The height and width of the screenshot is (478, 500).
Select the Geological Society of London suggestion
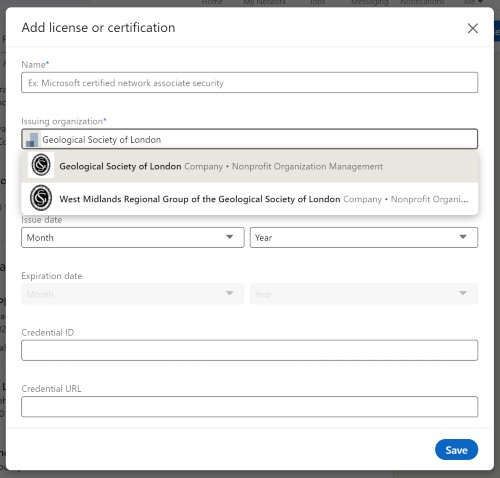coord(249,166)
